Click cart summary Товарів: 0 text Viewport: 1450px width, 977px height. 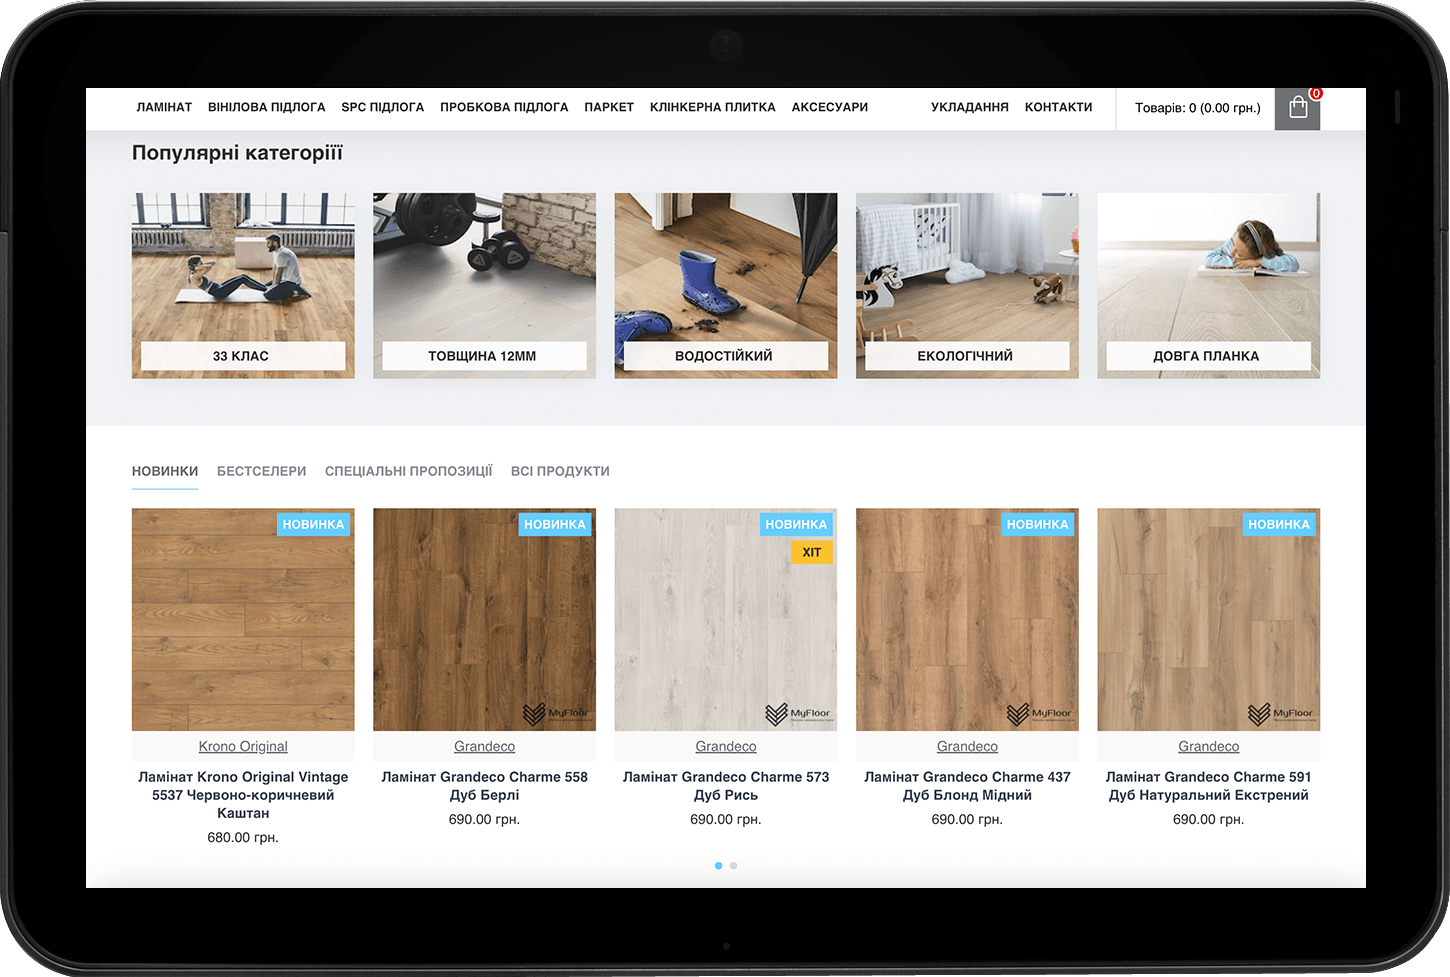point(1197,108)
